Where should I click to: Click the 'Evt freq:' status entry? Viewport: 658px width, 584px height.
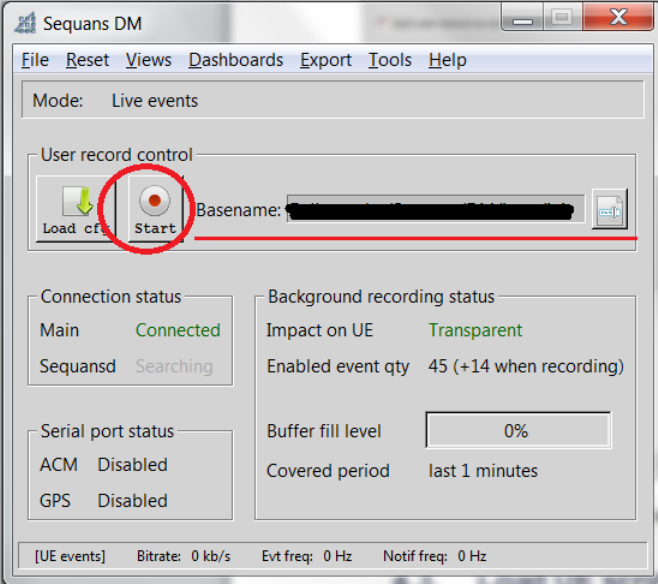287,556
